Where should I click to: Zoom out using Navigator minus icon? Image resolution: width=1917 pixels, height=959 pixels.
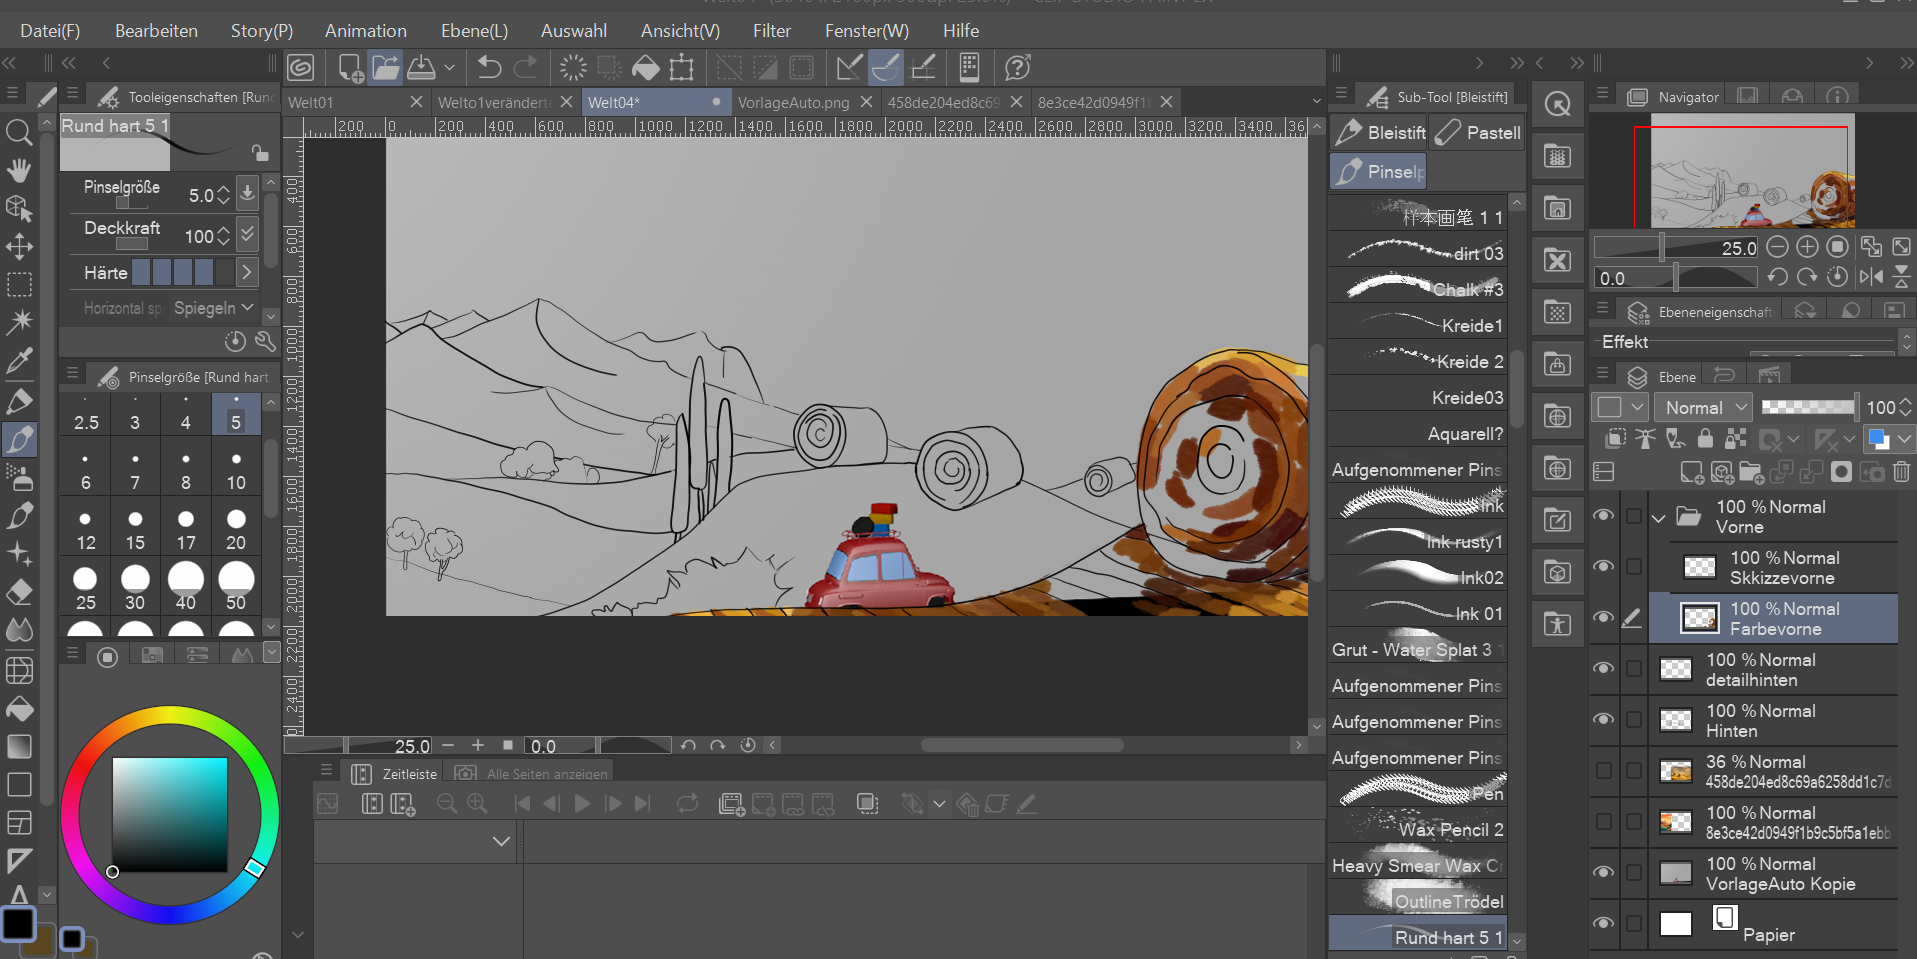click(1777, 247)
